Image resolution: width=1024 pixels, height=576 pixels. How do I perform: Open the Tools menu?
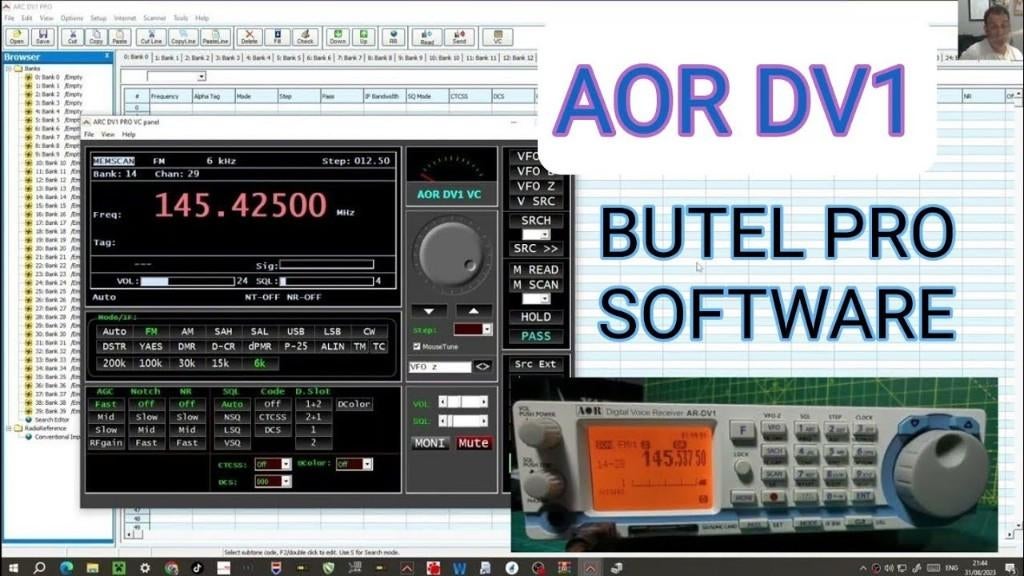click(180, 18)
